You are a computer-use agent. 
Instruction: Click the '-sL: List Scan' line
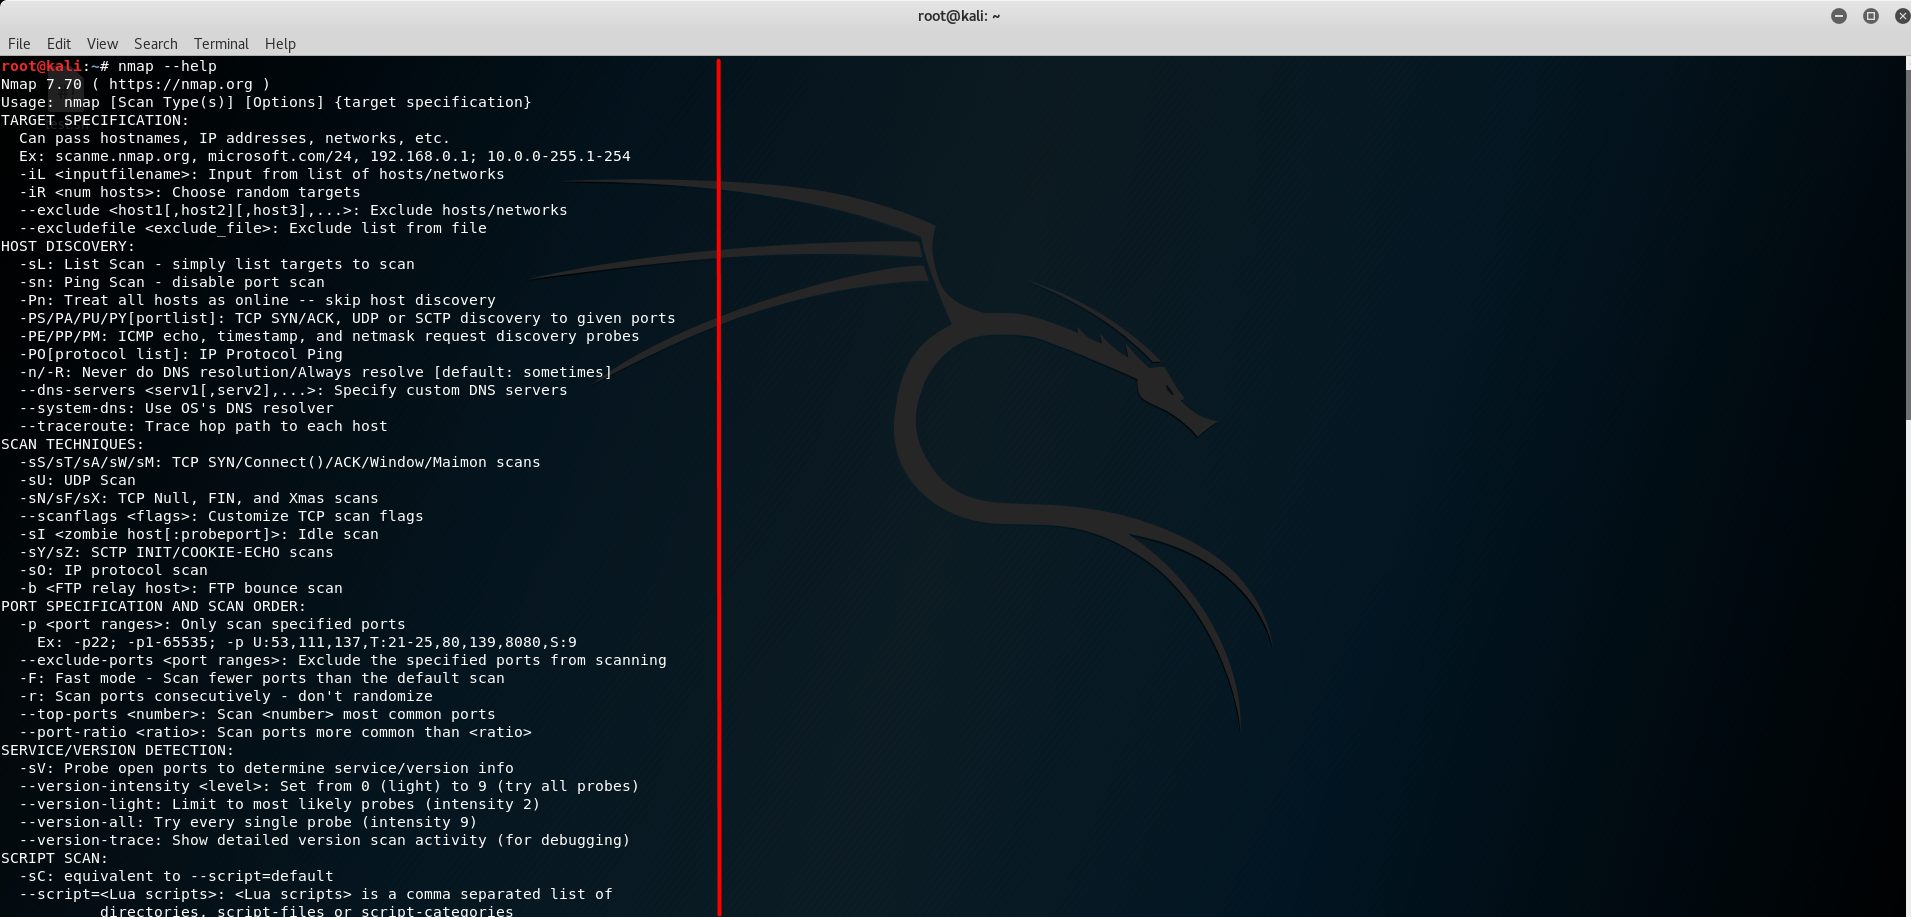(217, 264)
